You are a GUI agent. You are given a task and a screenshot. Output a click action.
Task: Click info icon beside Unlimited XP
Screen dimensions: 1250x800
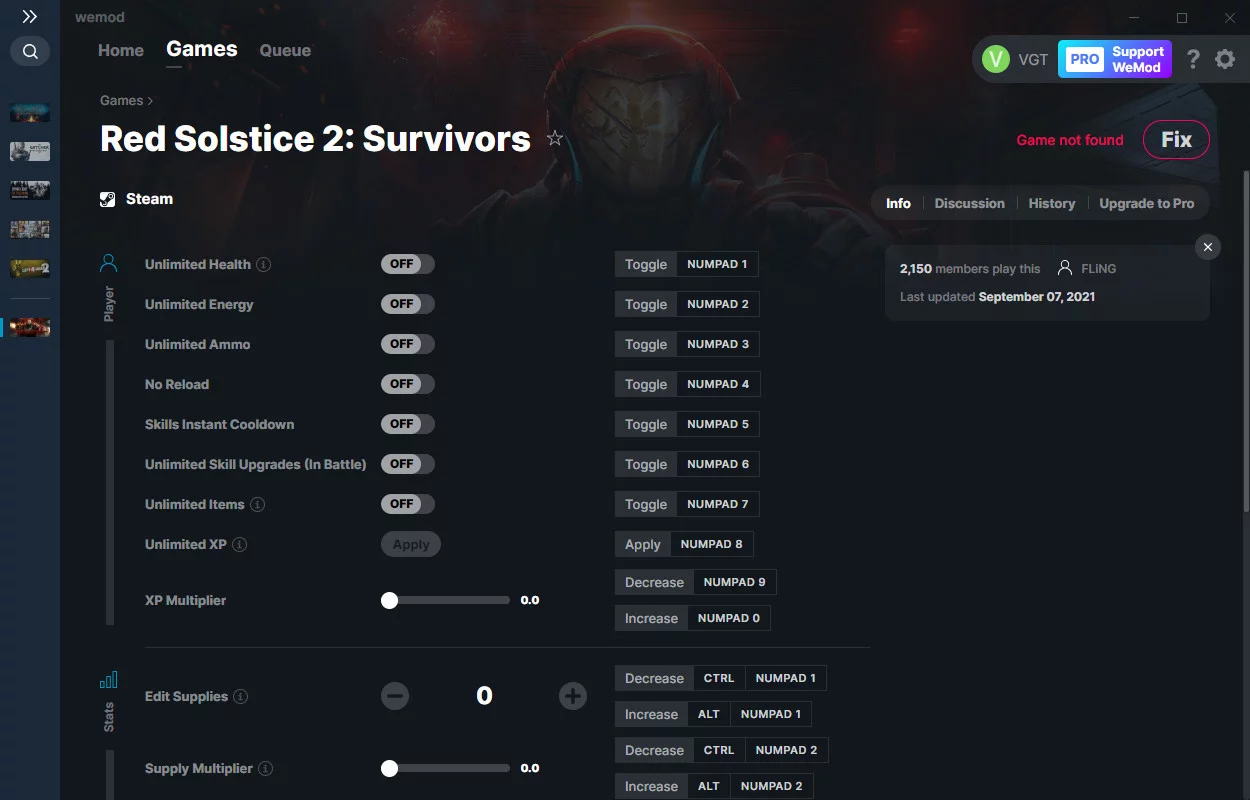[240, 545]
